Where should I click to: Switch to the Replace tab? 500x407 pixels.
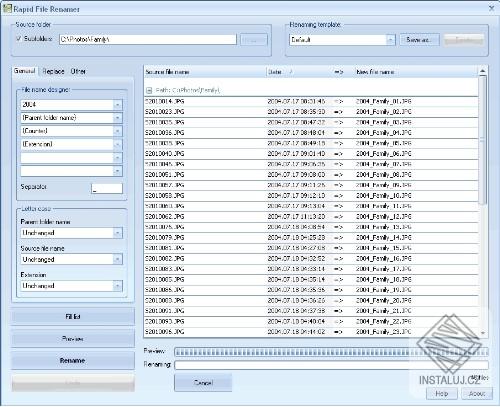(x=53, y=71)
